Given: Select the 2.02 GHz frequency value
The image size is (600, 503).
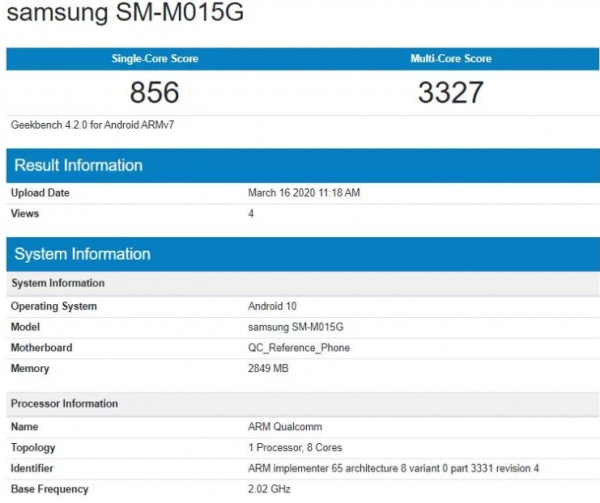Looking at the screenshot, I should [x=269, y=489].
